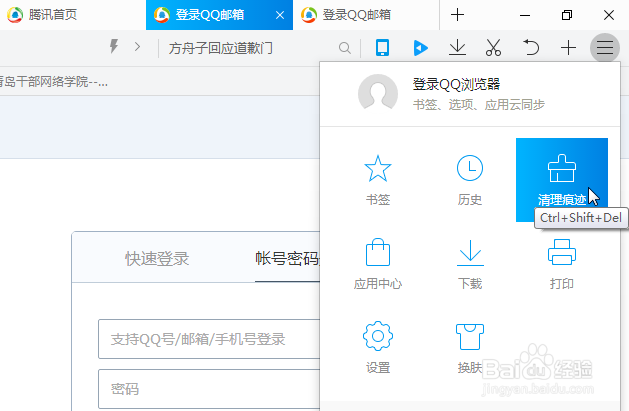Select the scissors screenshot tool
The height and width of the screenshot is (411, 629).
pos(493,48)
